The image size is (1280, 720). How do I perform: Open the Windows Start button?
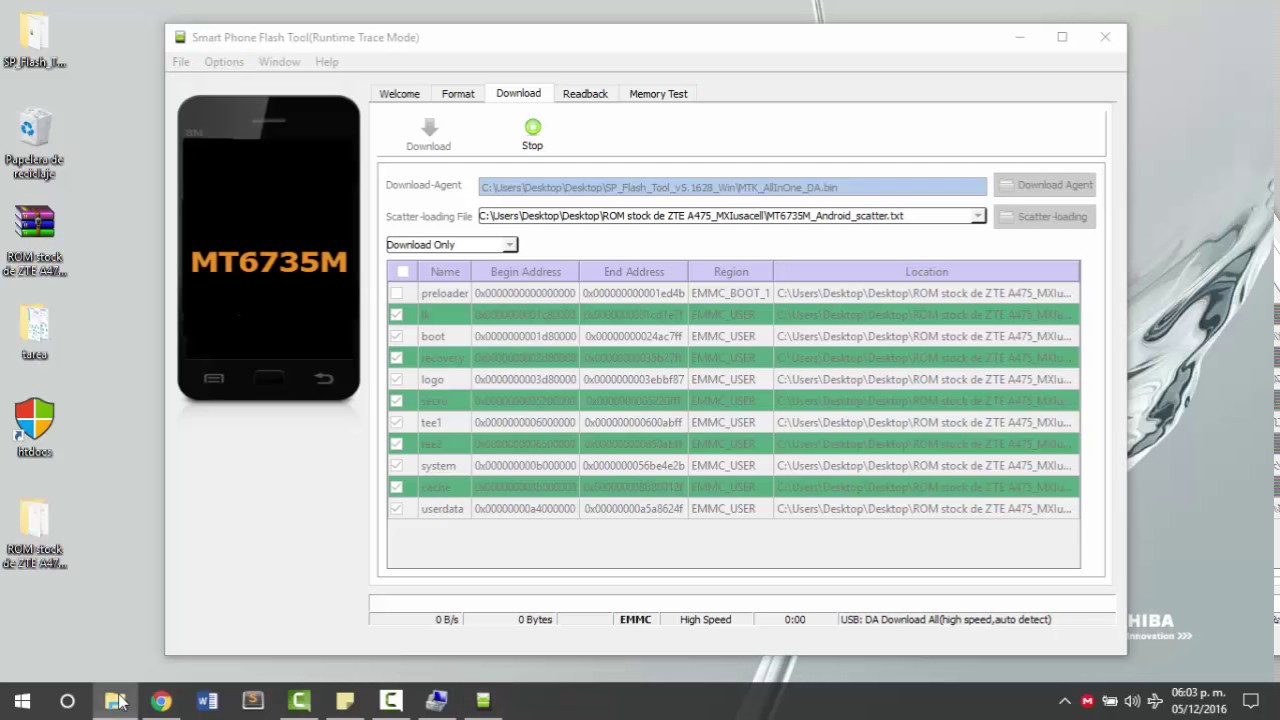click(22, 701)
